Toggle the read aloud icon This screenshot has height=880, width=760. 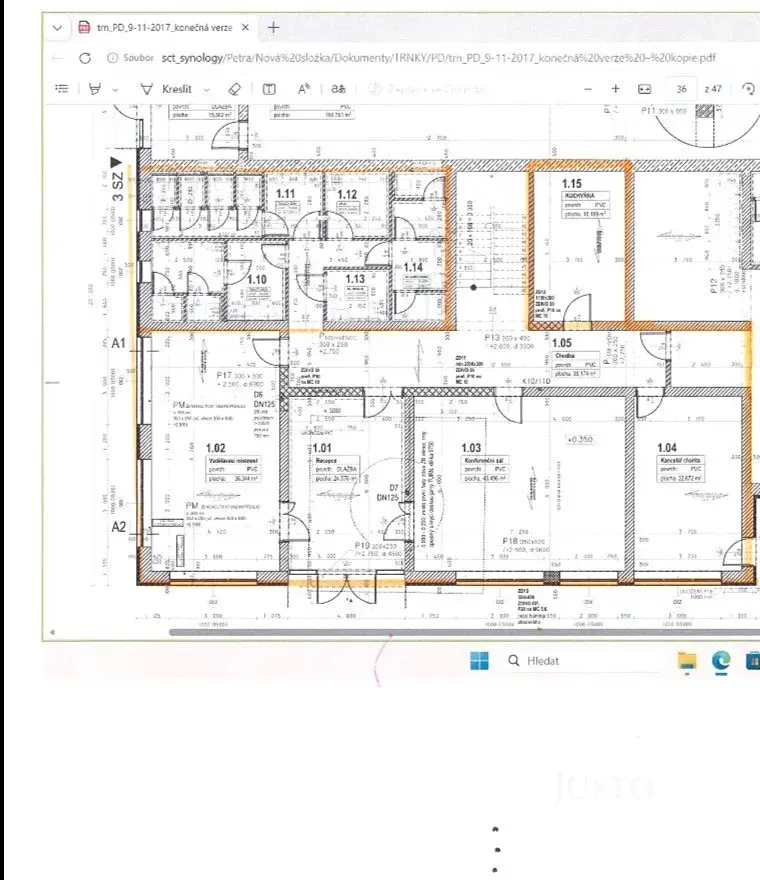pyautogui.click(x=303, y=89)
